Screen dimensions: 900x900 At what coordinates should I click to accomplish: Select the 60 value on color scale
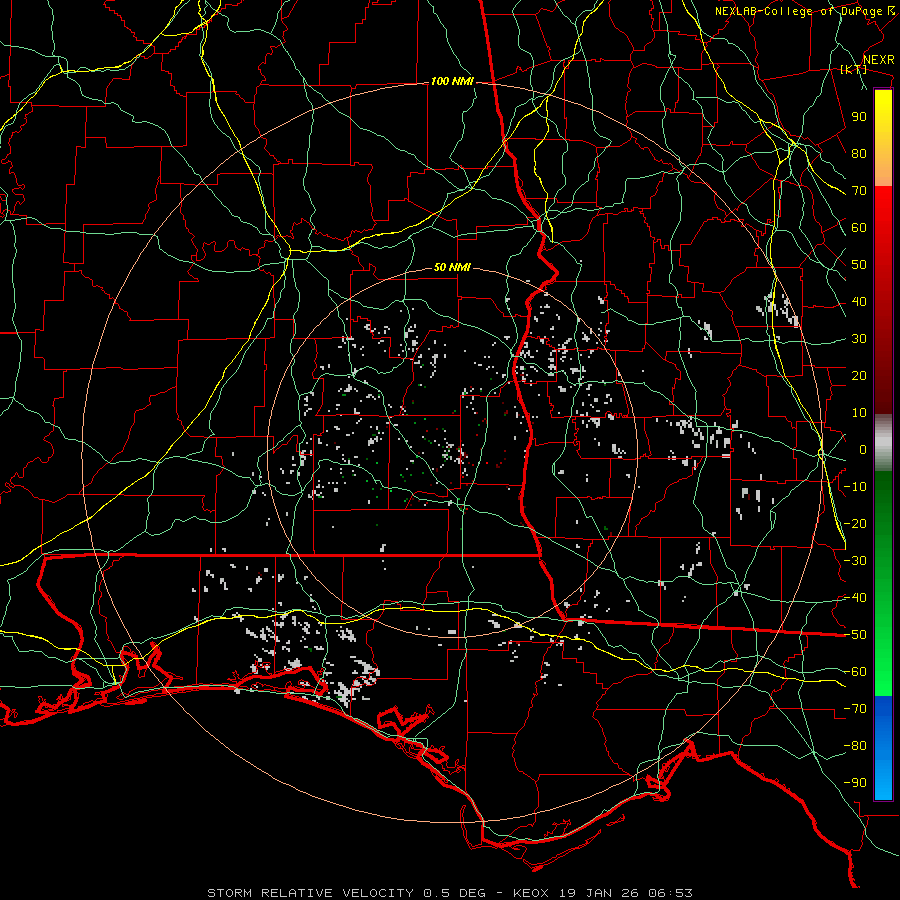859,228
